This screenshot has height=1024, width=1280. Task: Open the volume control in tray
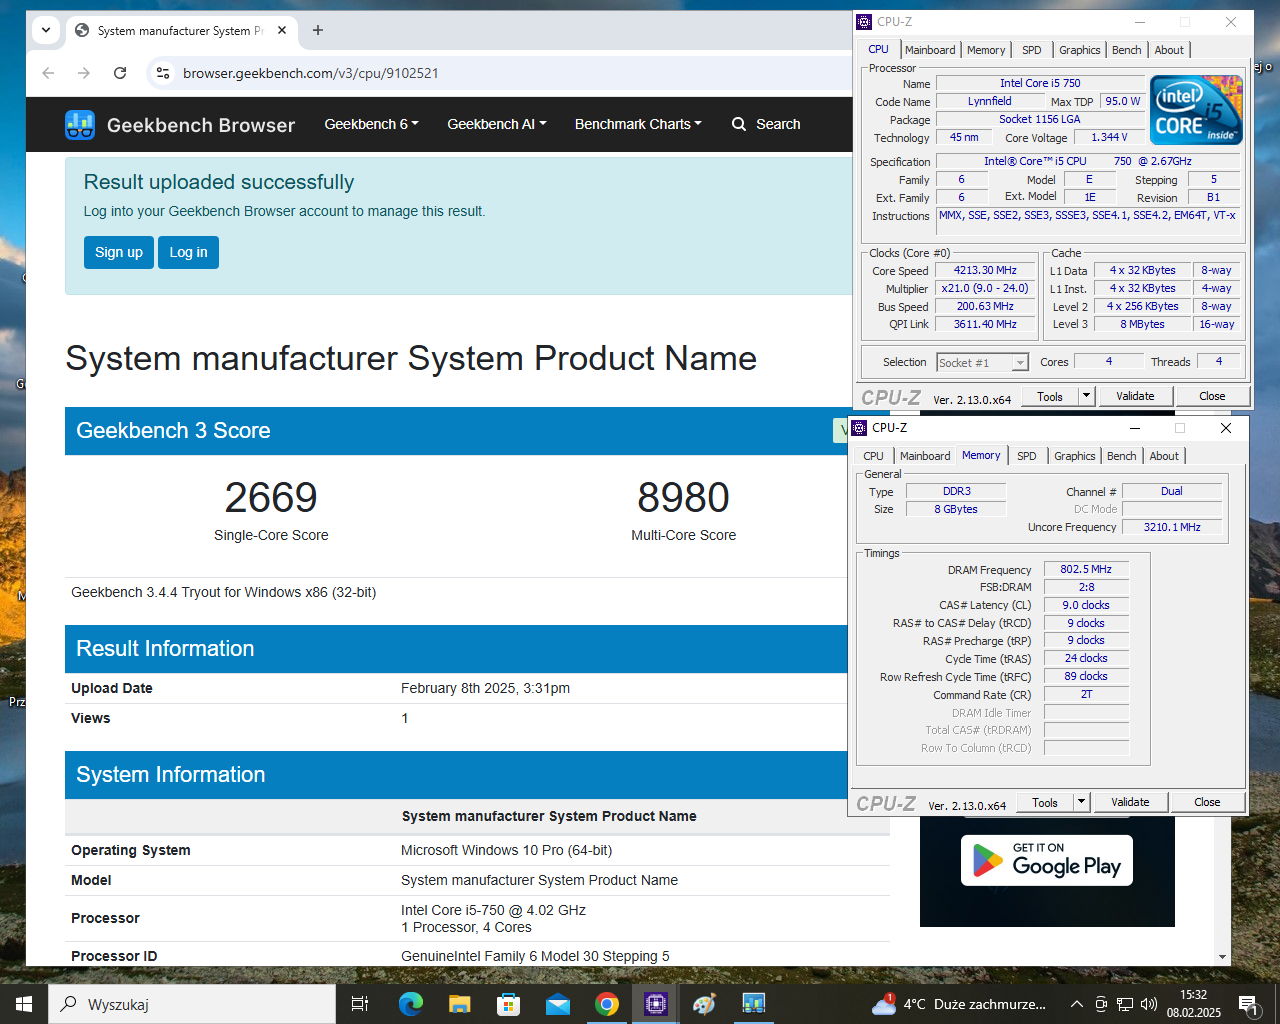[x=1148, y=1004]
